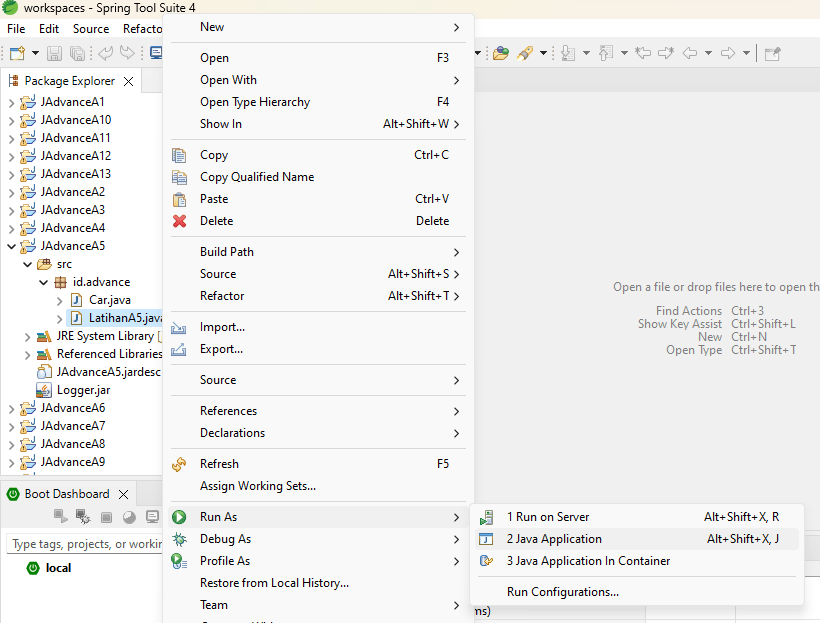Click the Save All toolbar icon

point(77,53)
